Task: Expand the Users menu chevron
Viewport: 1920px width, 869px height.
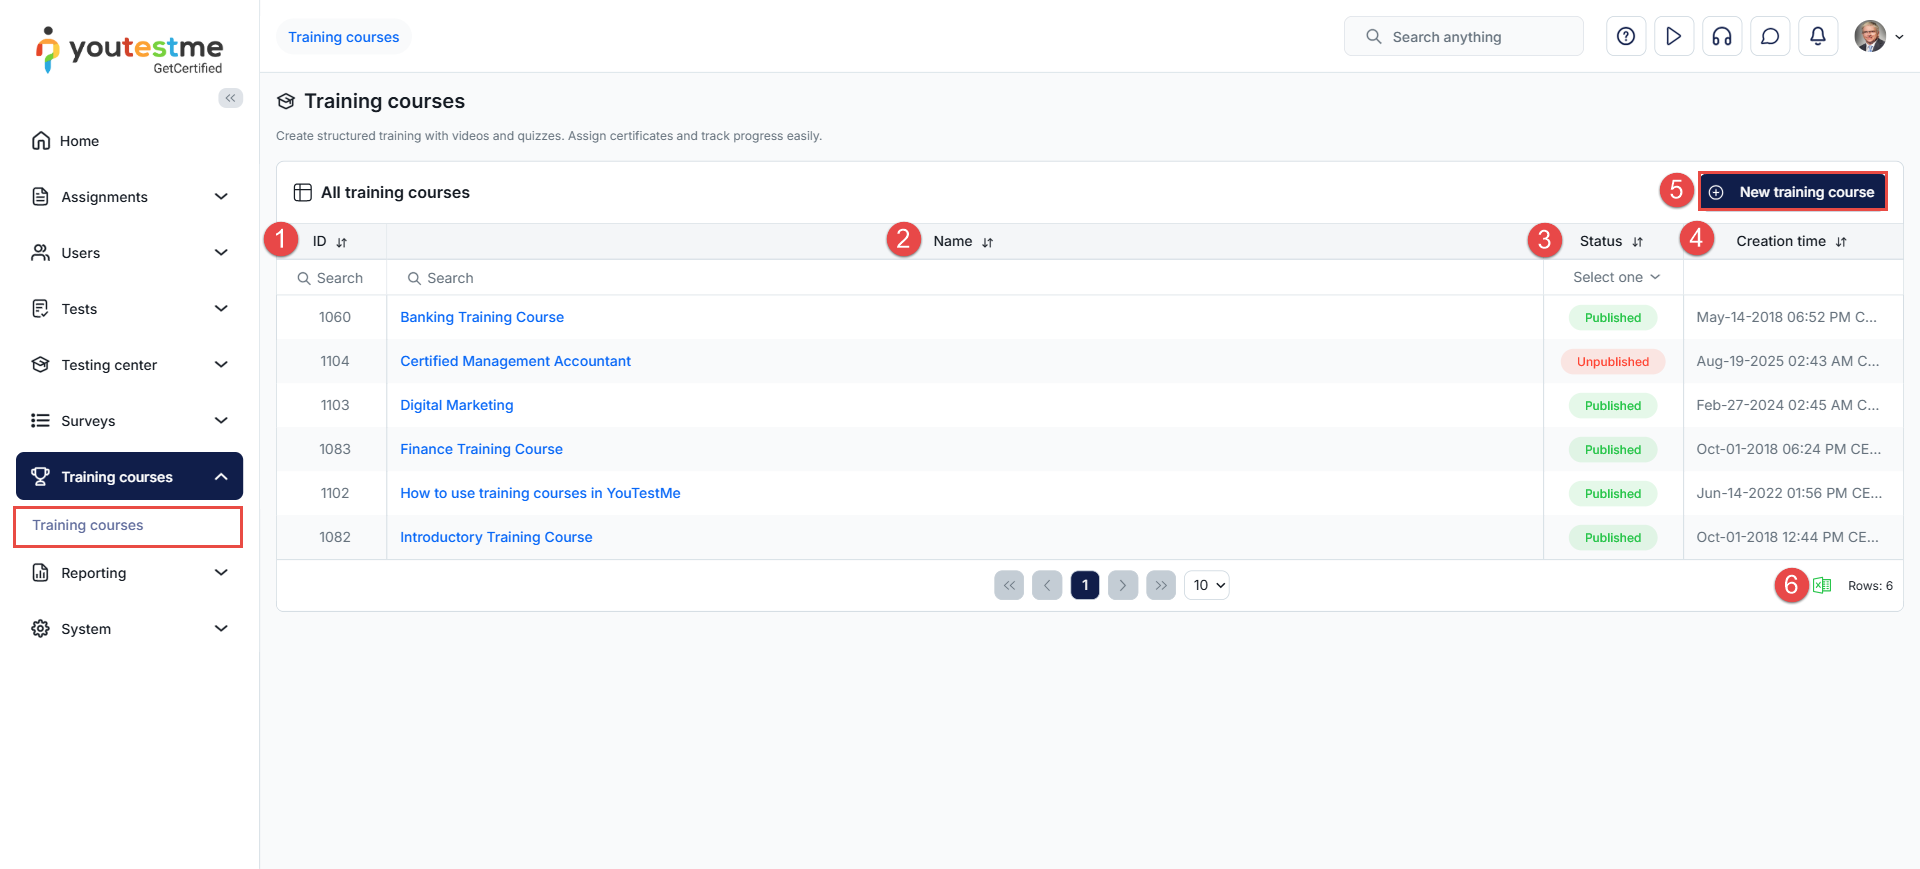Action: coord(221,253)
